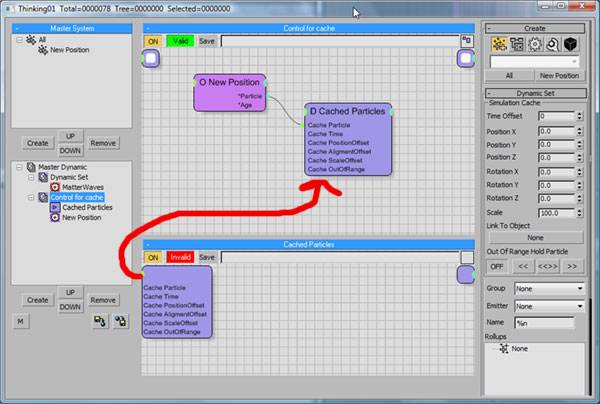The image size is (600, 404).
Task: Toggle the OFF button for Out Of Range
Action: click(x=497, y=267)
